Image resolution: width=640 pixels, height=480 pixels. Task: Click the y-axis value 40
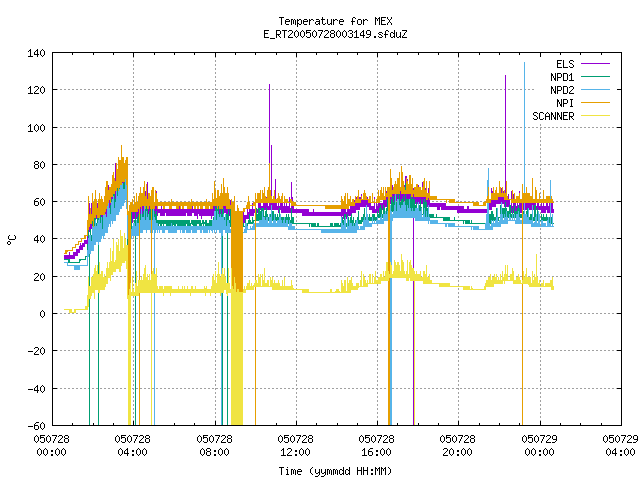coord(39,239)
